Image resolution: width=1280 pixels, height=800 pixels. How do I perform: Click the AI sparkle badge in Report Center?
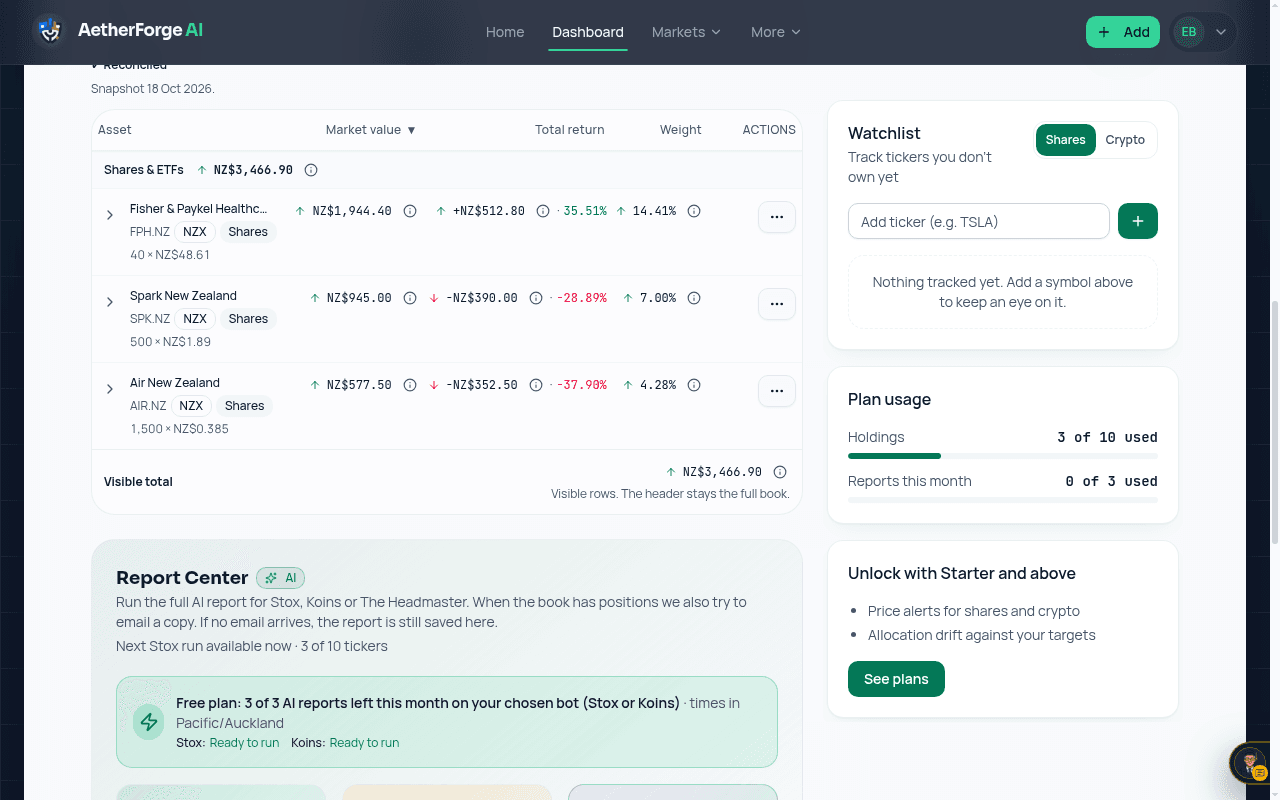(280, 578)
